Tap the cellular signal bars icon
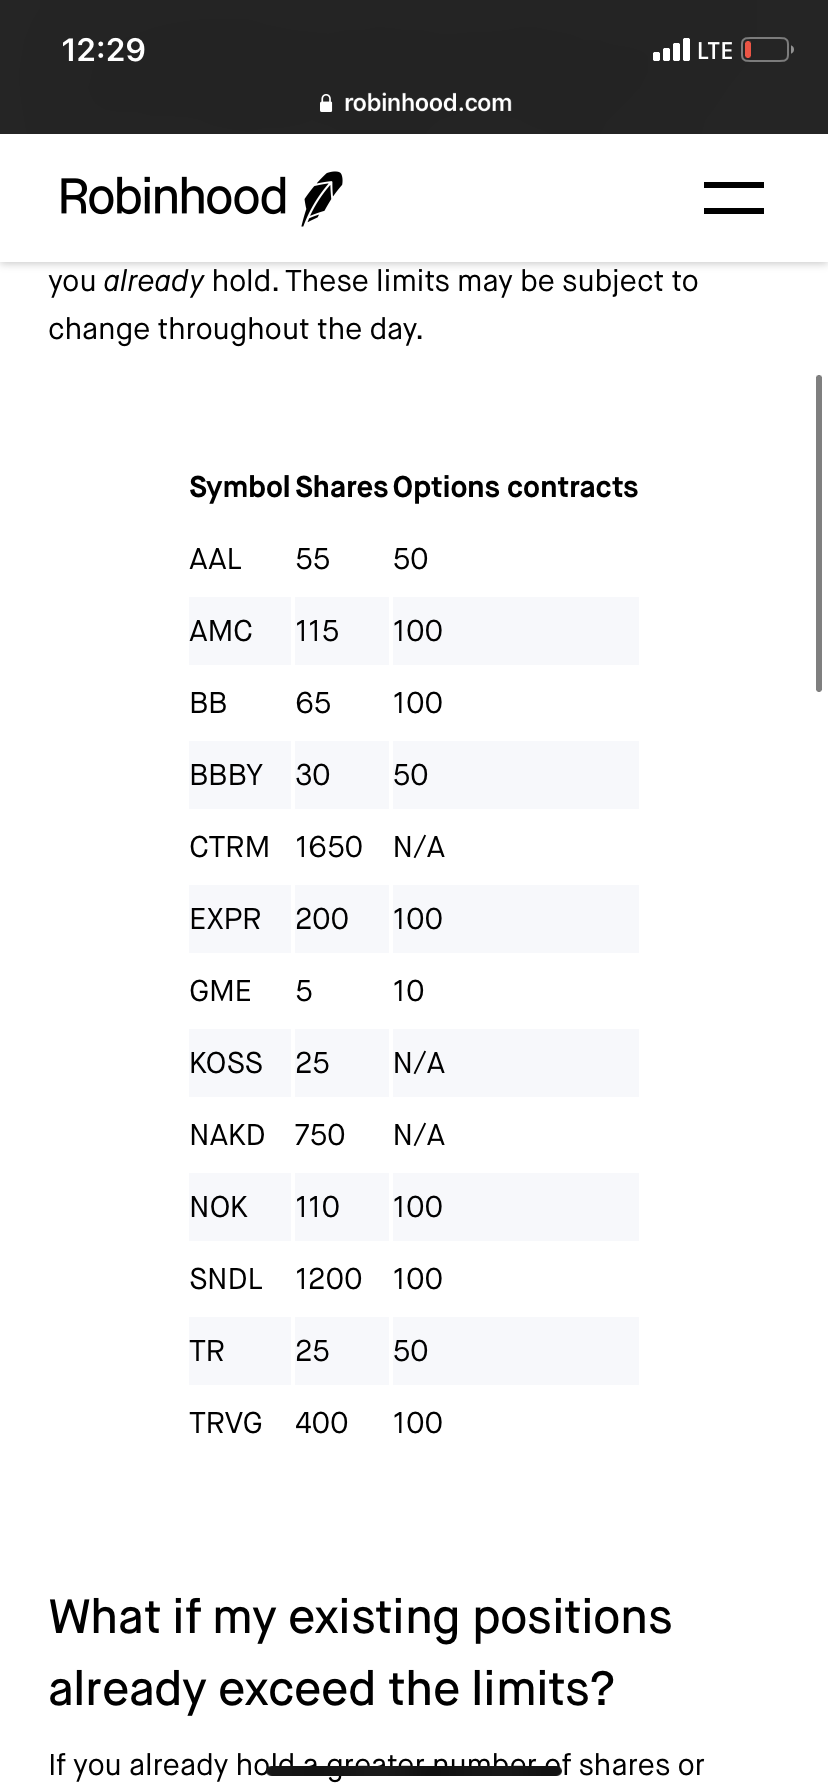The width and height of the screenshot is (828, 1792). tap(670, 50)
